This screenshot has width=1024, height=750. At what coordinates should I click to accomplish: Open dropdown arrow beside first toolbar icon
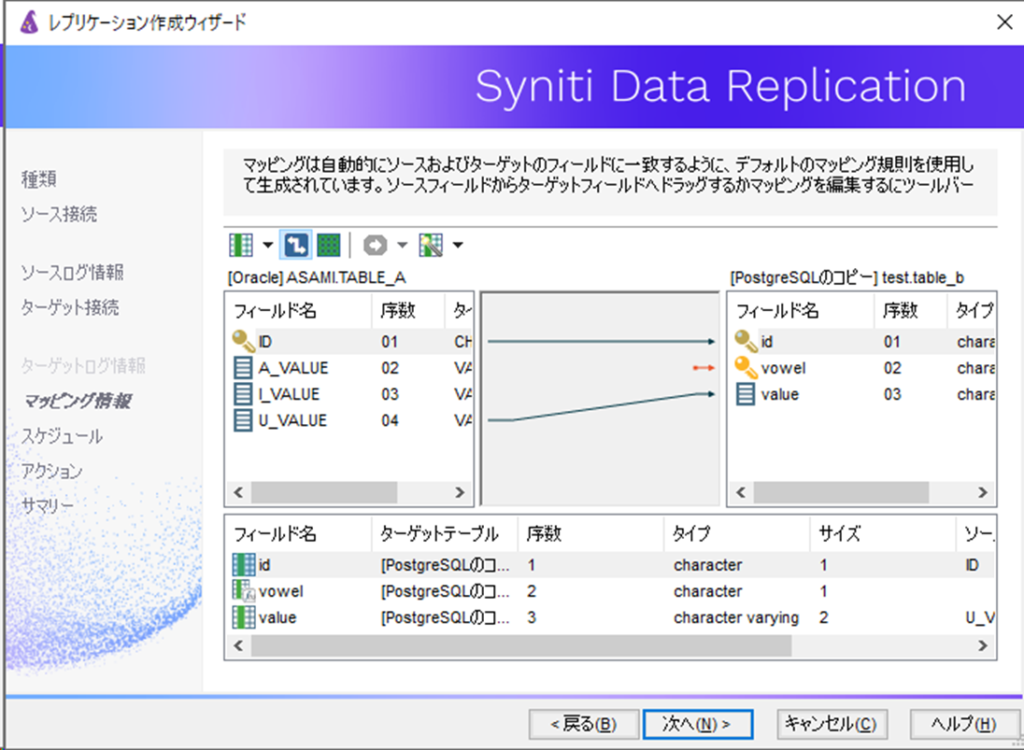[267, 246]
